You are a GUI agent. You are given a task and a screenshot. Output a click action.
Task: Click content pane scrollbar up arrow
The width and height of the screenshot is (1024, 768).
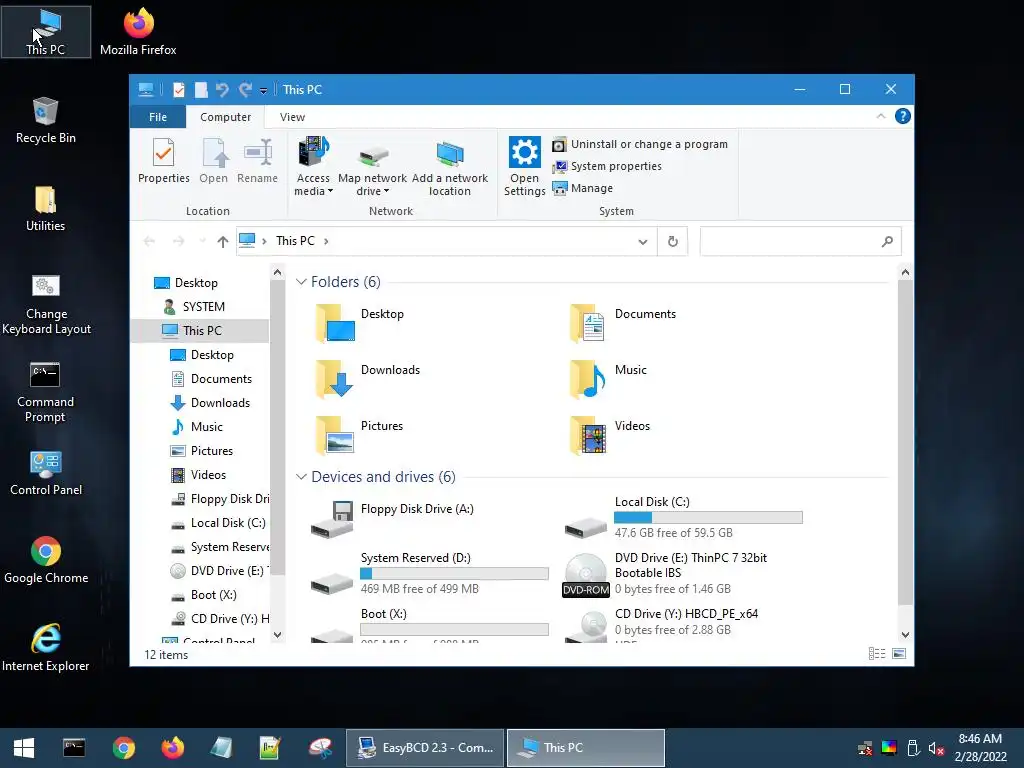(x=905, y=272)
